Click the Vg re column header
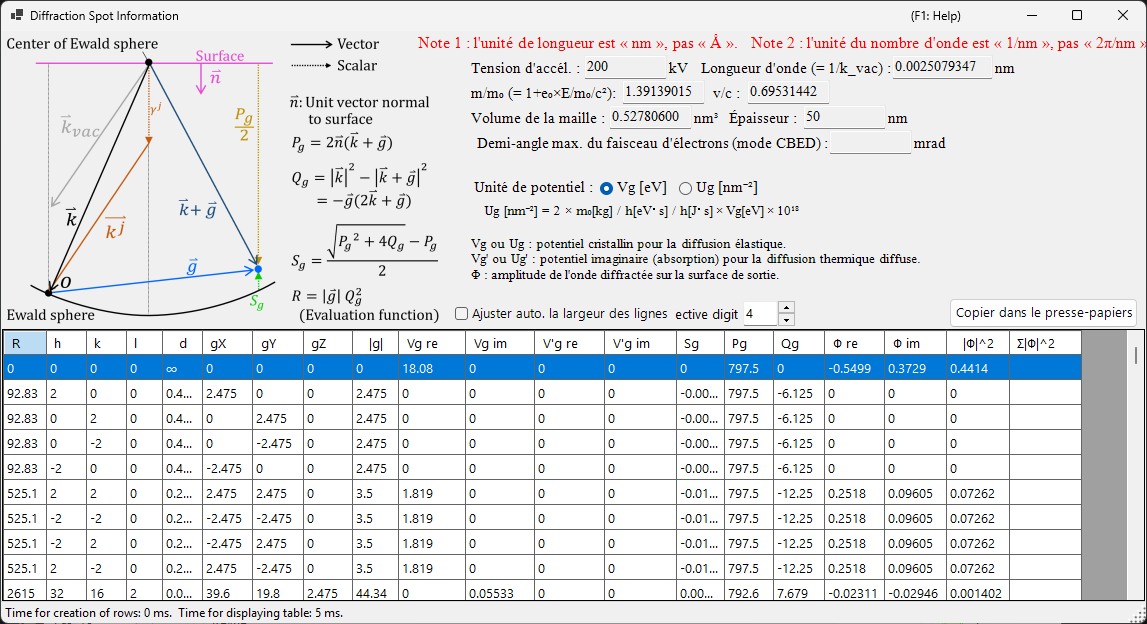 pos(432,343)
